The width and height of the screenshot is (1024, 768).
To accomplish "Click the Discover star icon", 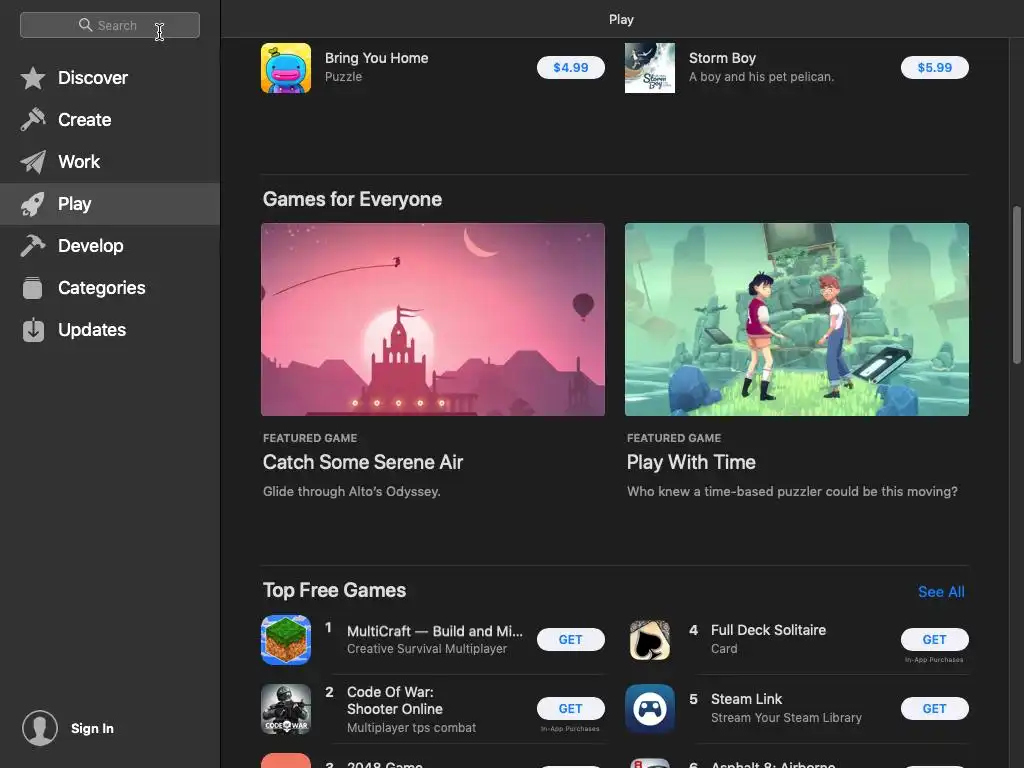I will pyautogui.click(x=33, y=78).
